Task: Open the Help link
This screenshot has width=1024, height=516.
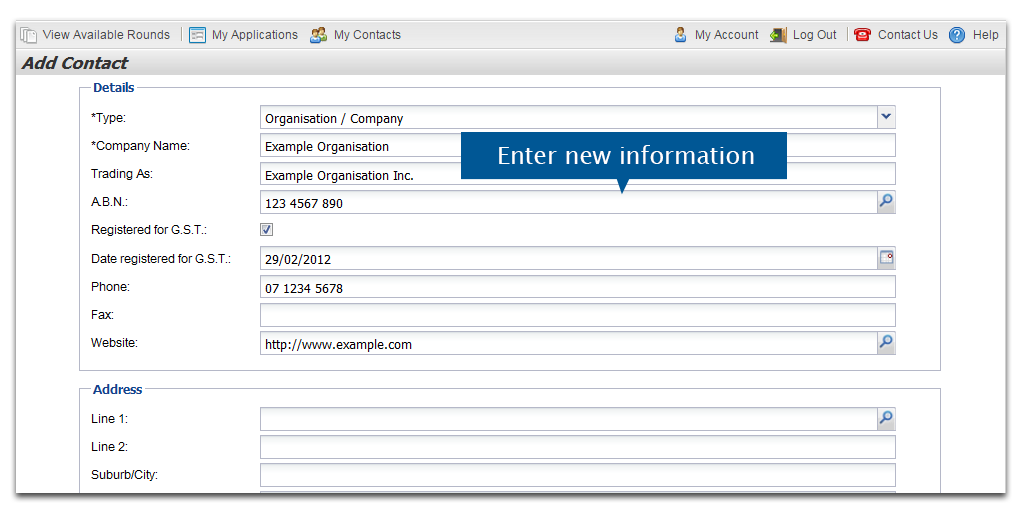Action: pyautogui.click(x=985, y=35)
